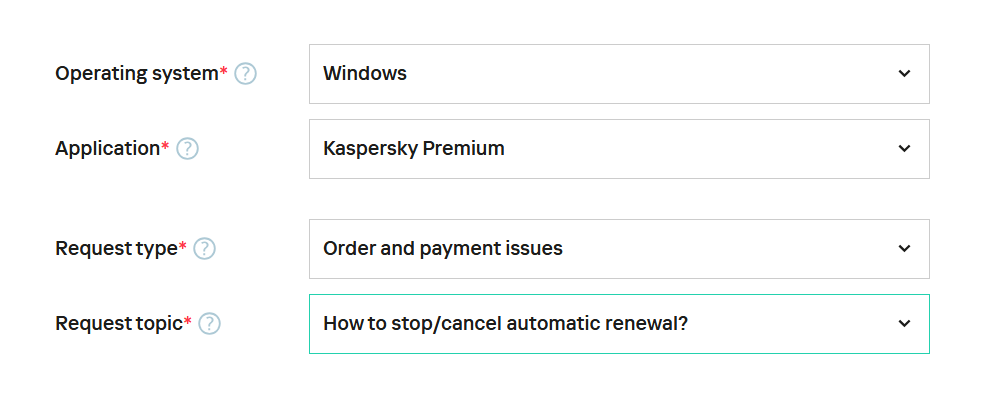Click the selected value 'Windows'

365,73
